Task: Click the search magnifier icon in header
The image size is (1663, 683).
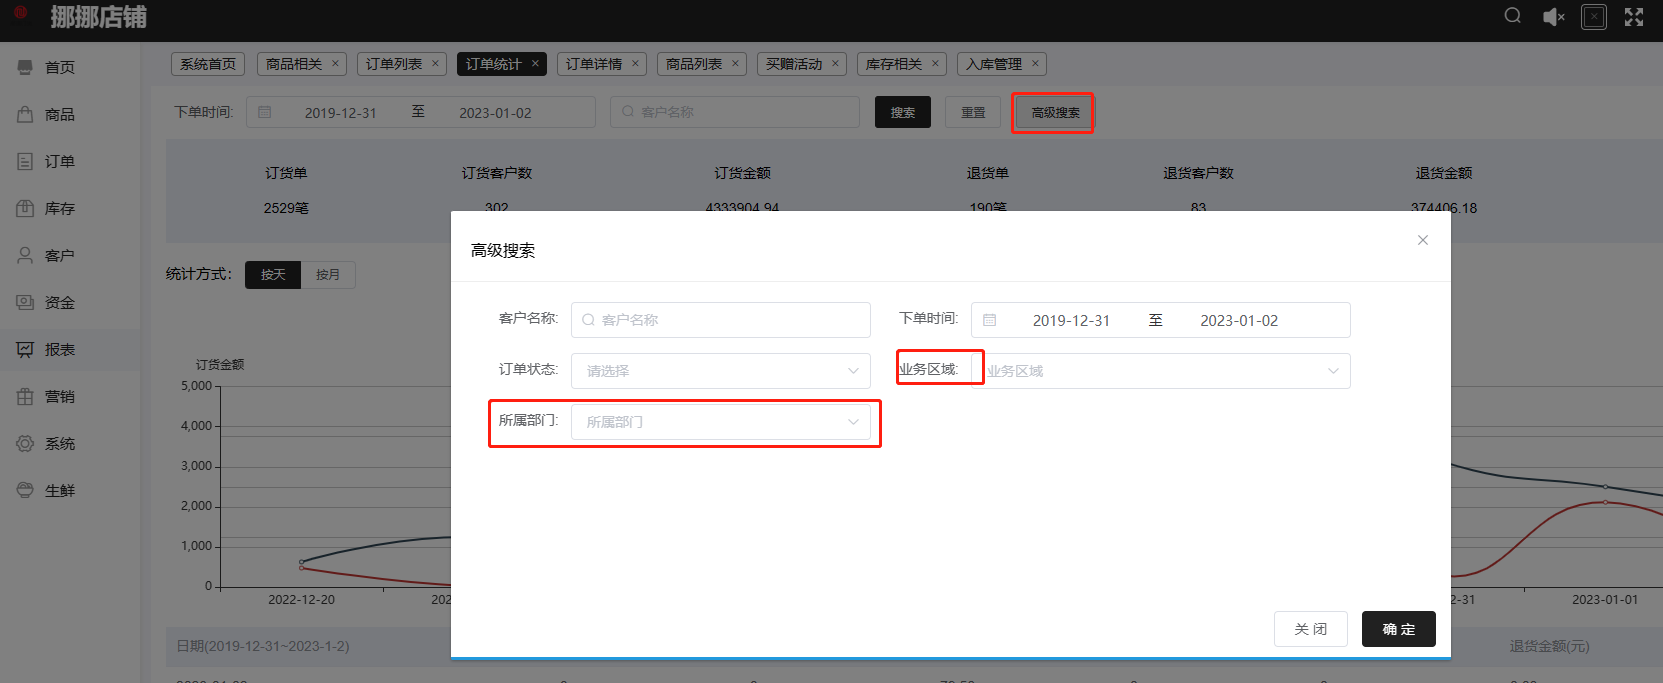Action: (x=1512, y=16)
